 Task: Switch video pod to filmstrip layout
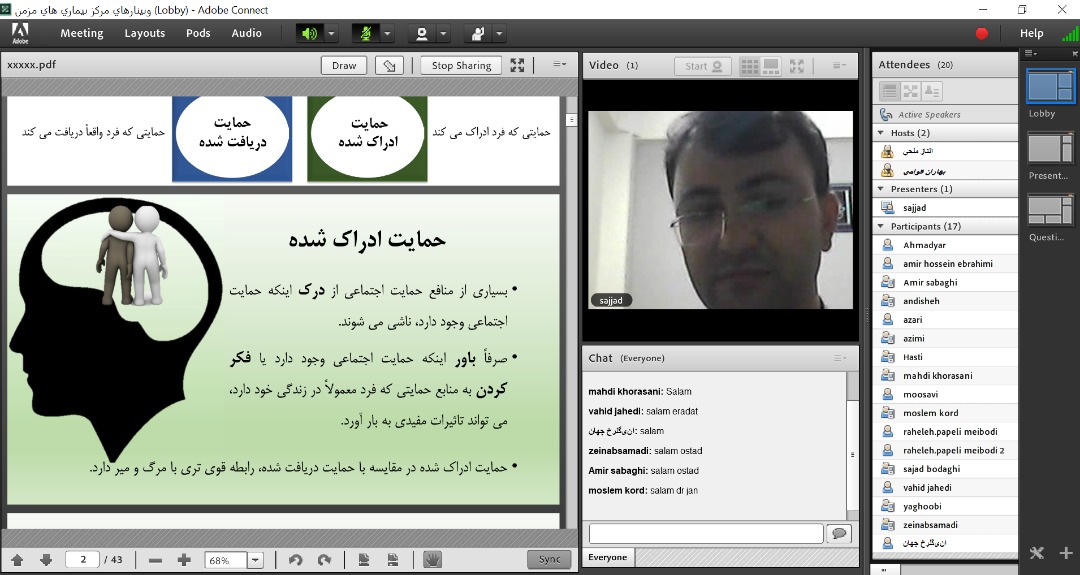click(771, 66)
